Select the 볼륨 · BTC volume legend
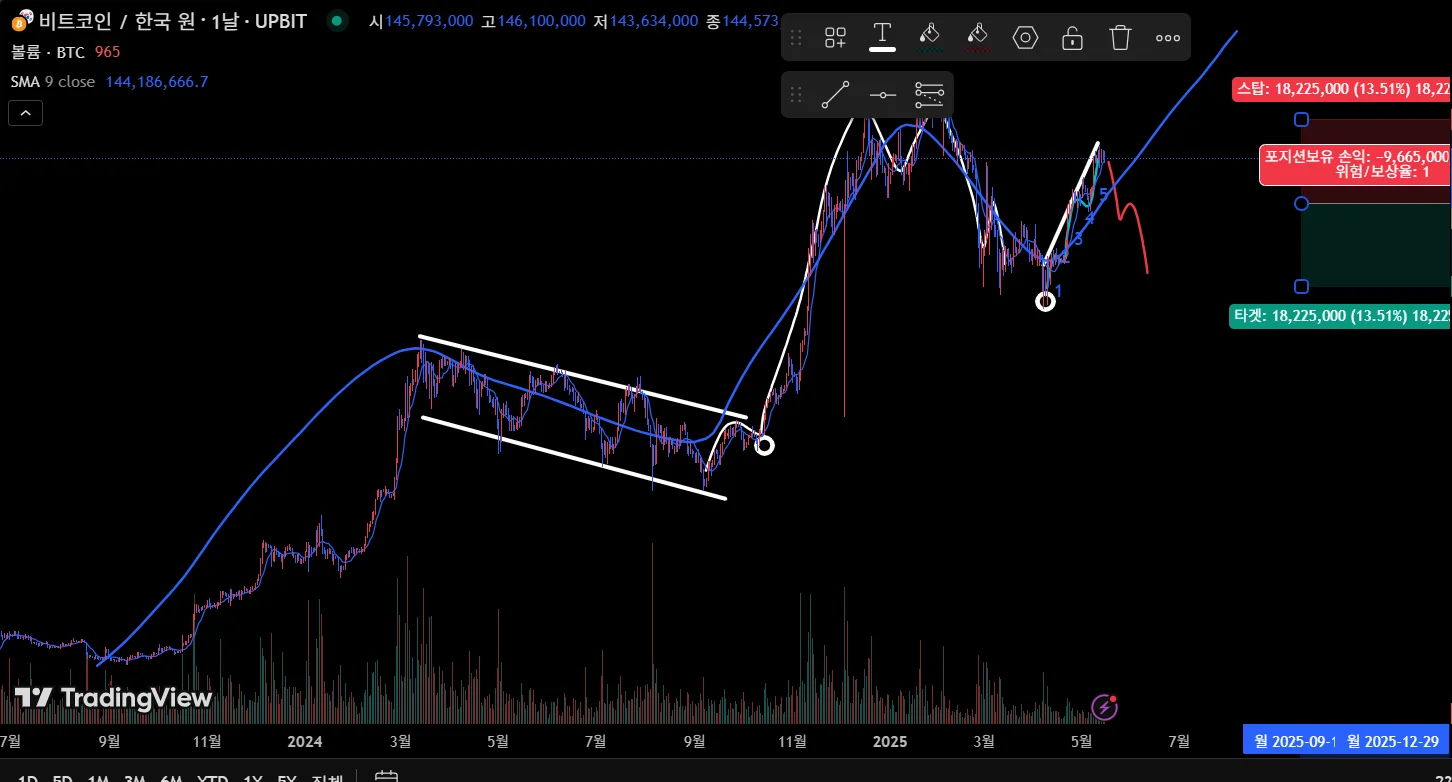Viewport: 1452px width, 782px height. coord(47,52)
